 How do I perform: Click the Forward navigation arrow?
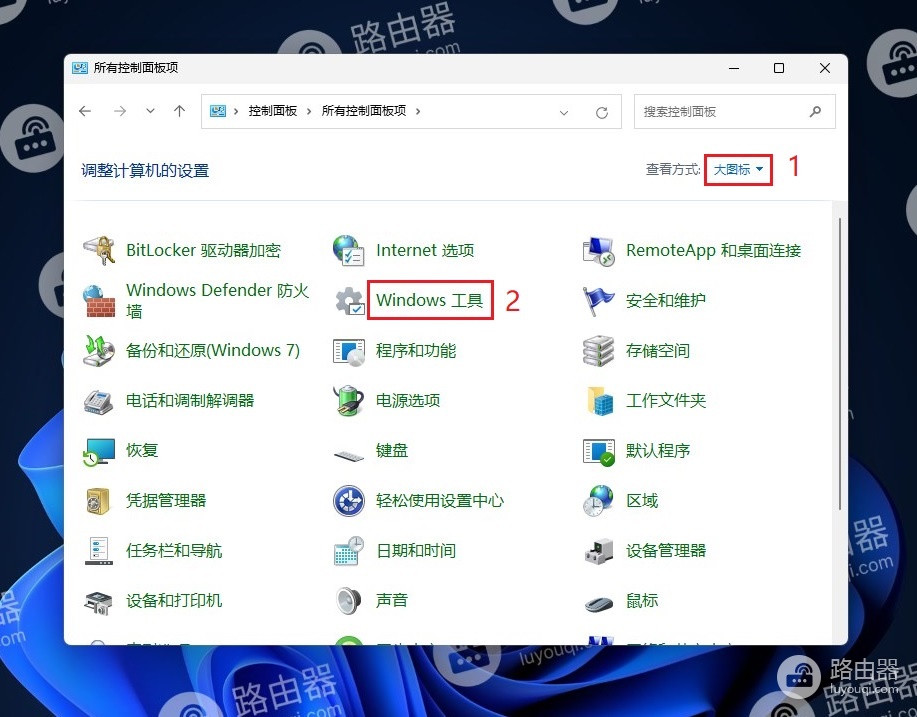120,111
